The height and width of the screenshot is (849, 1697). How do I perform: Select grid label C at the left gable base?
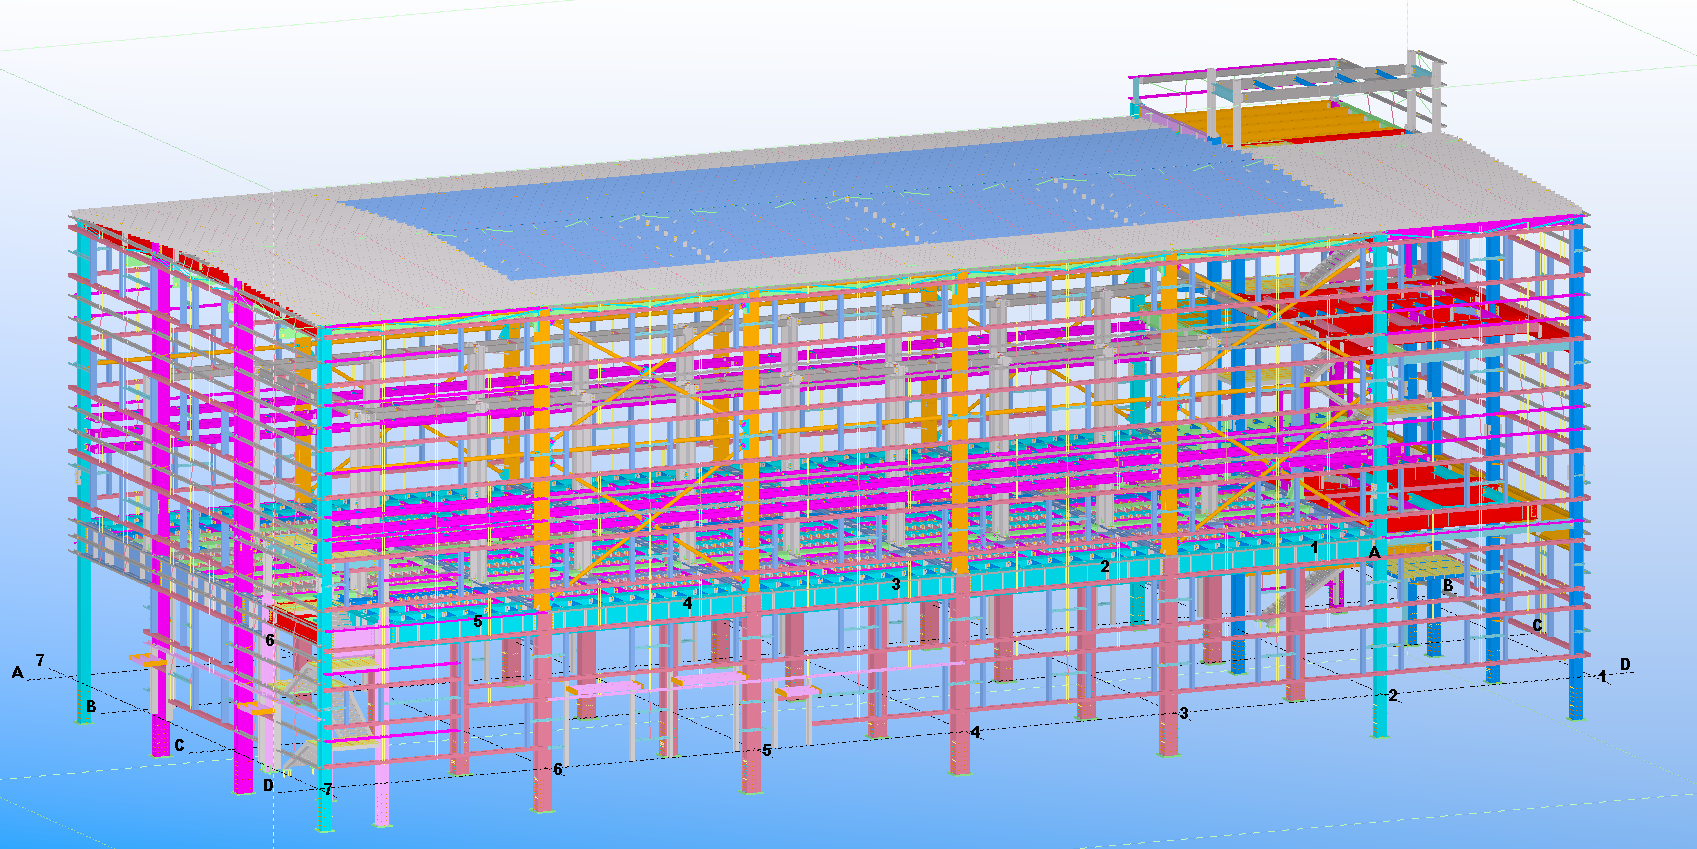[179, 745]
